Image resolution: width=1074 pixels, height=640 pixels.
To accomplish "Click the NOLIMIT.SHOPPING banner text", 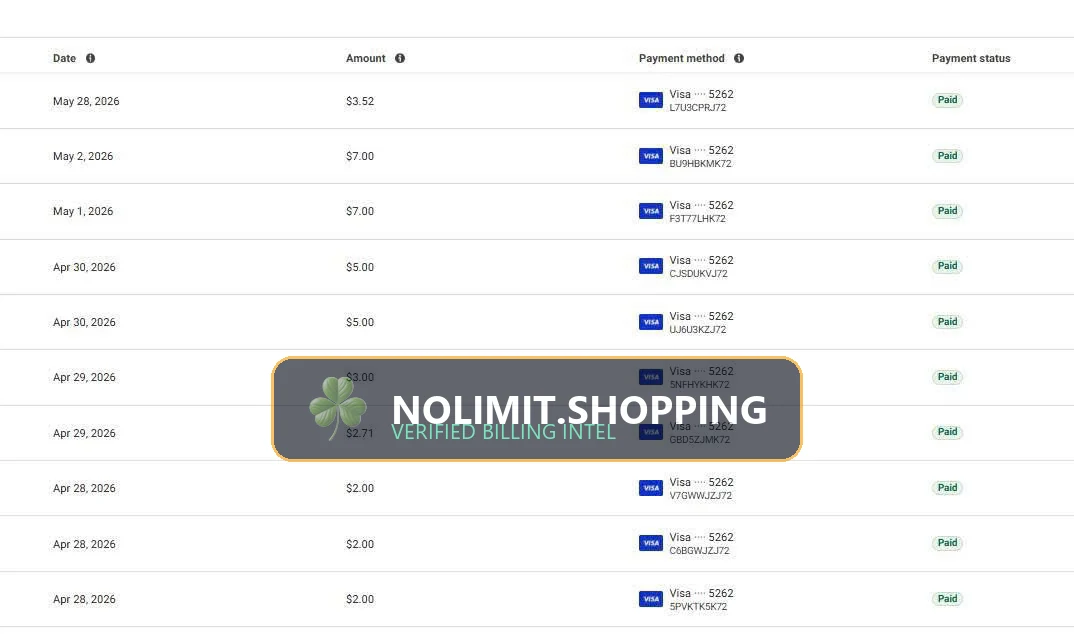I will click(x=579, y=409).
